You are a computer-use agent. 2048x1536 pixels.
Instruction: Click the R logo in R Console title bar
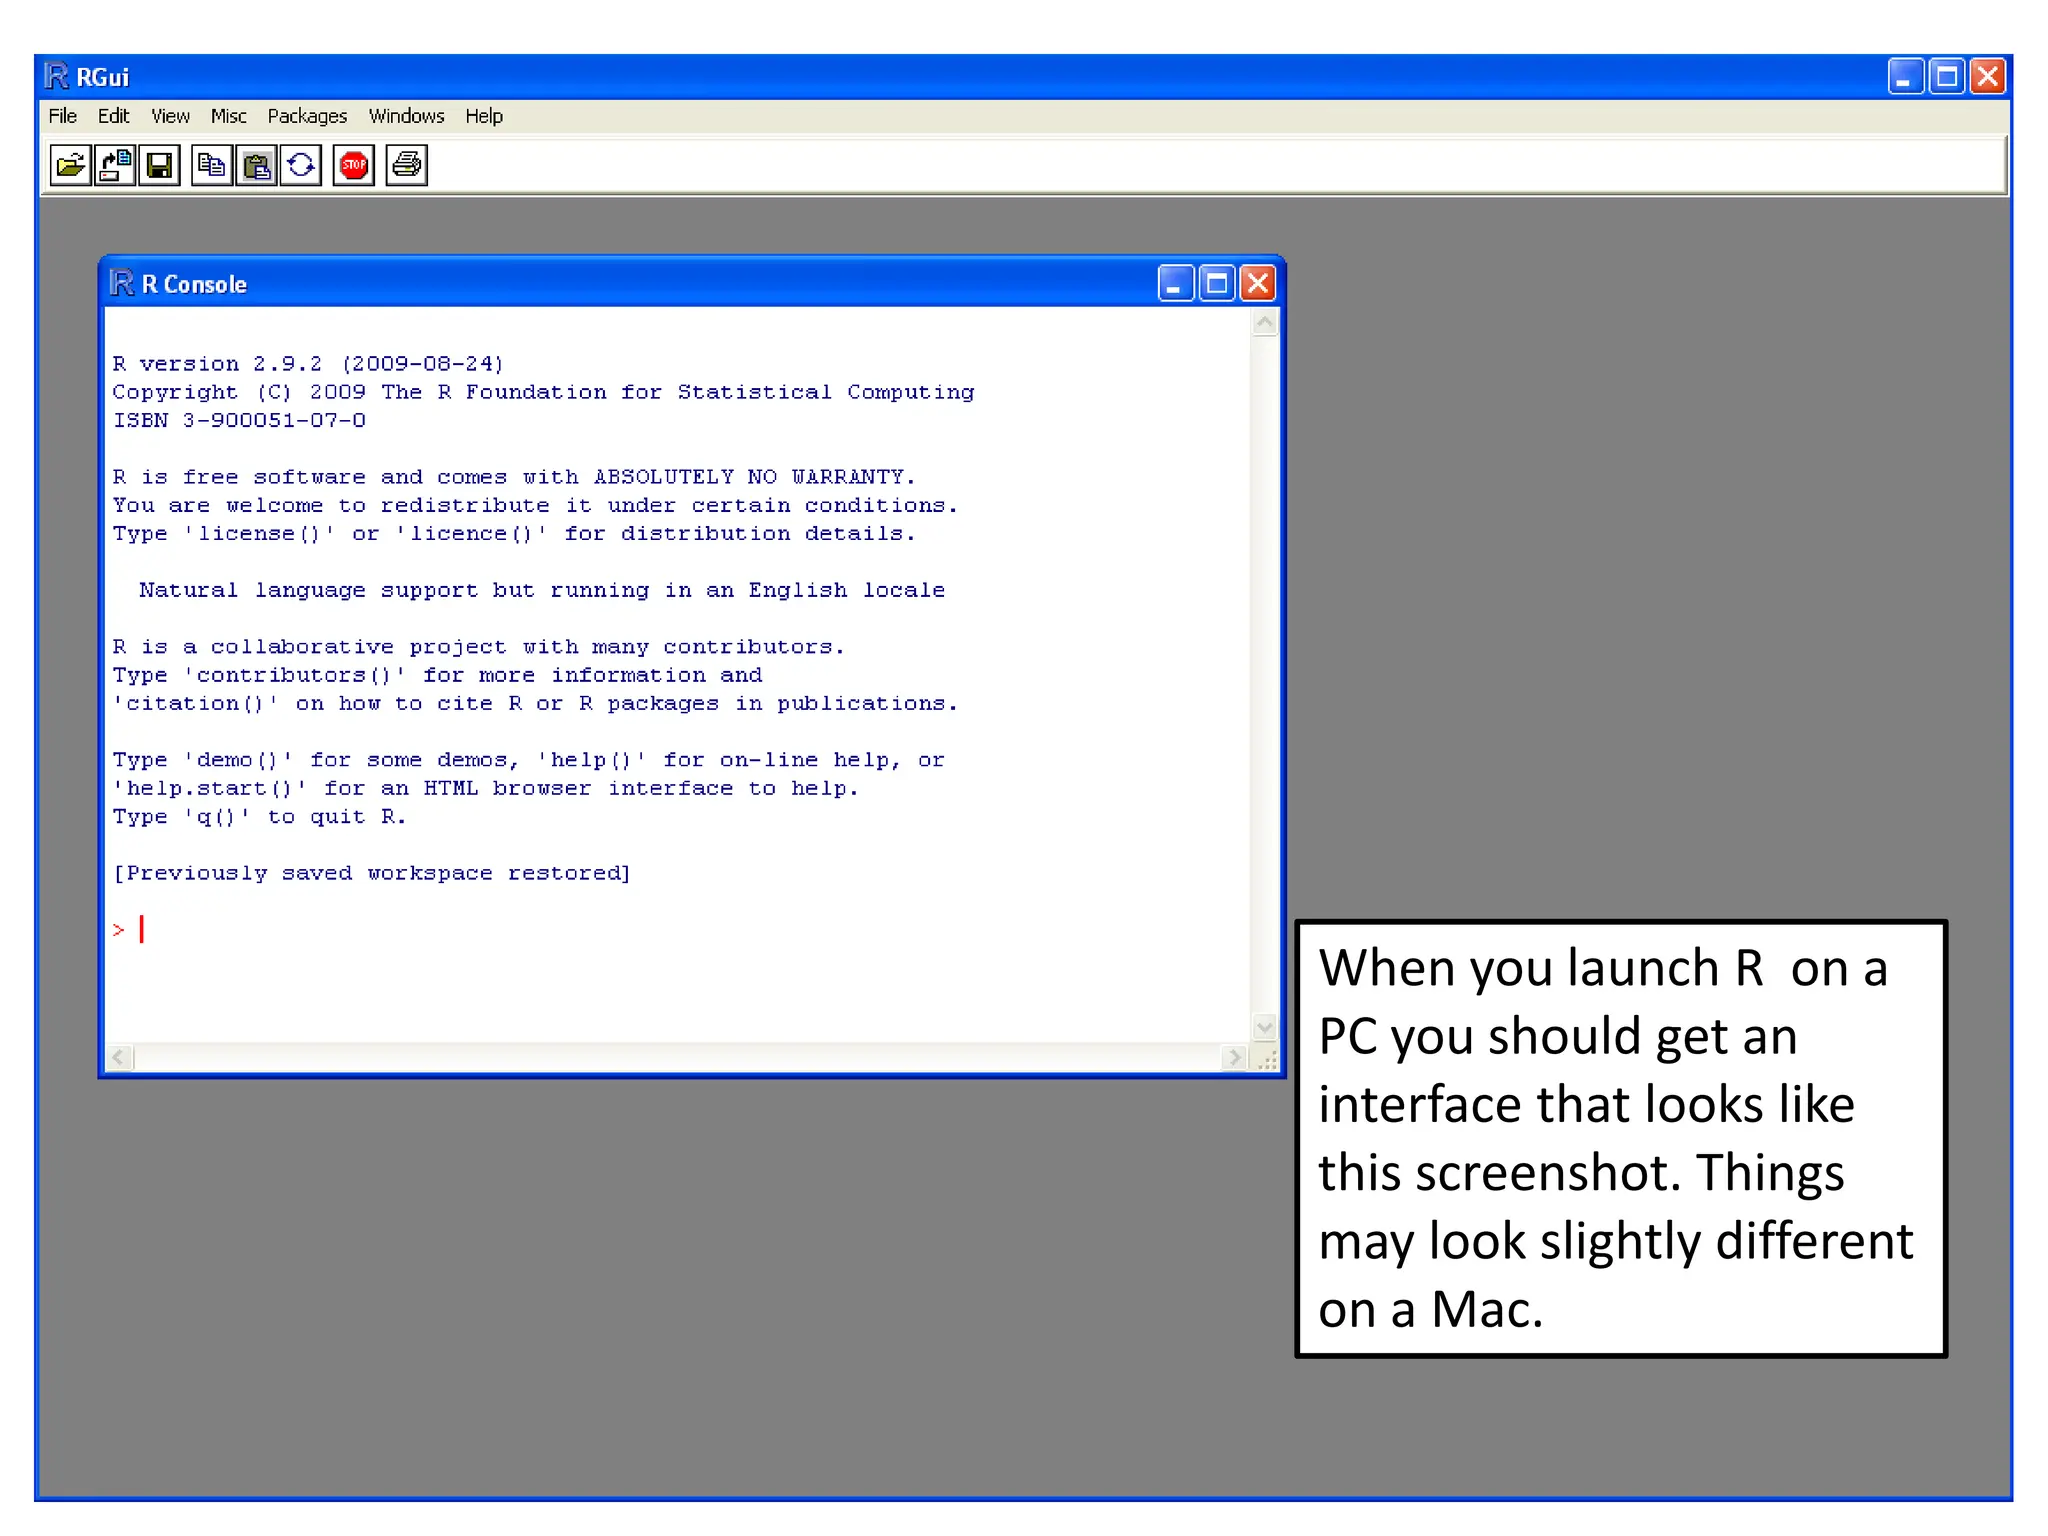click(122, 283)
